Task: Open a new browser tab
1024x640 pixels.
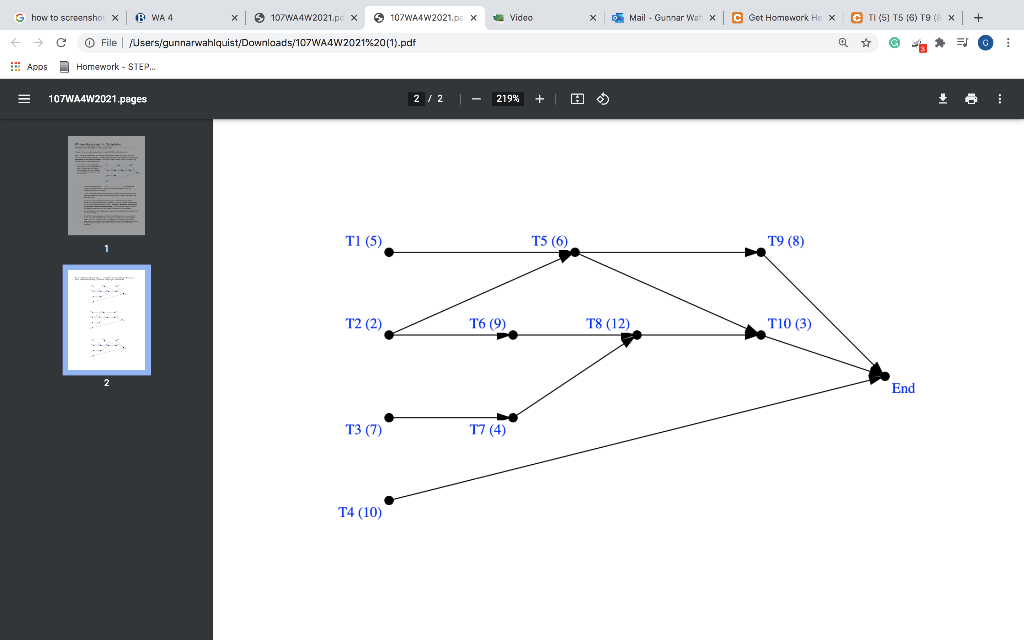Action: click(x=978, y=18)
